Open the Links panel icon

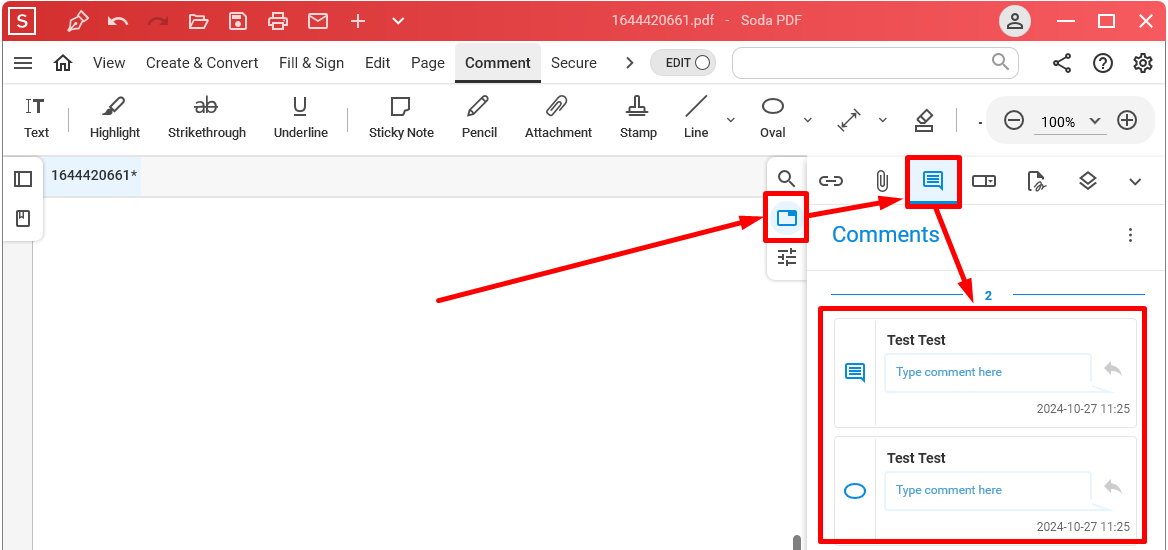(831, 180)
